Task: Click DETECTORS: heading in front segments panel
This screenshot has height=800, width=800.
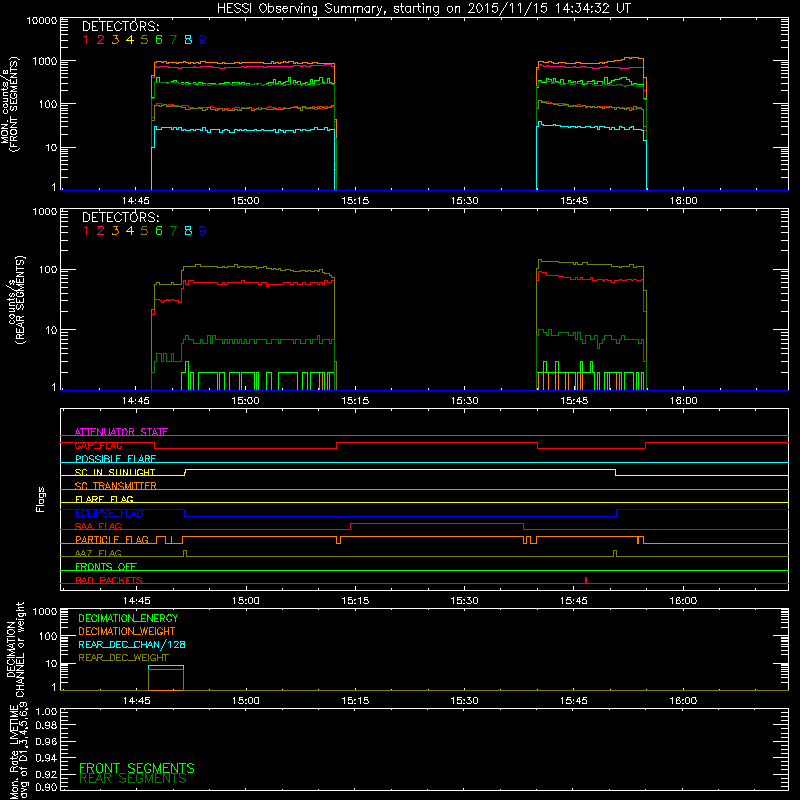Action: click(120, 26)
